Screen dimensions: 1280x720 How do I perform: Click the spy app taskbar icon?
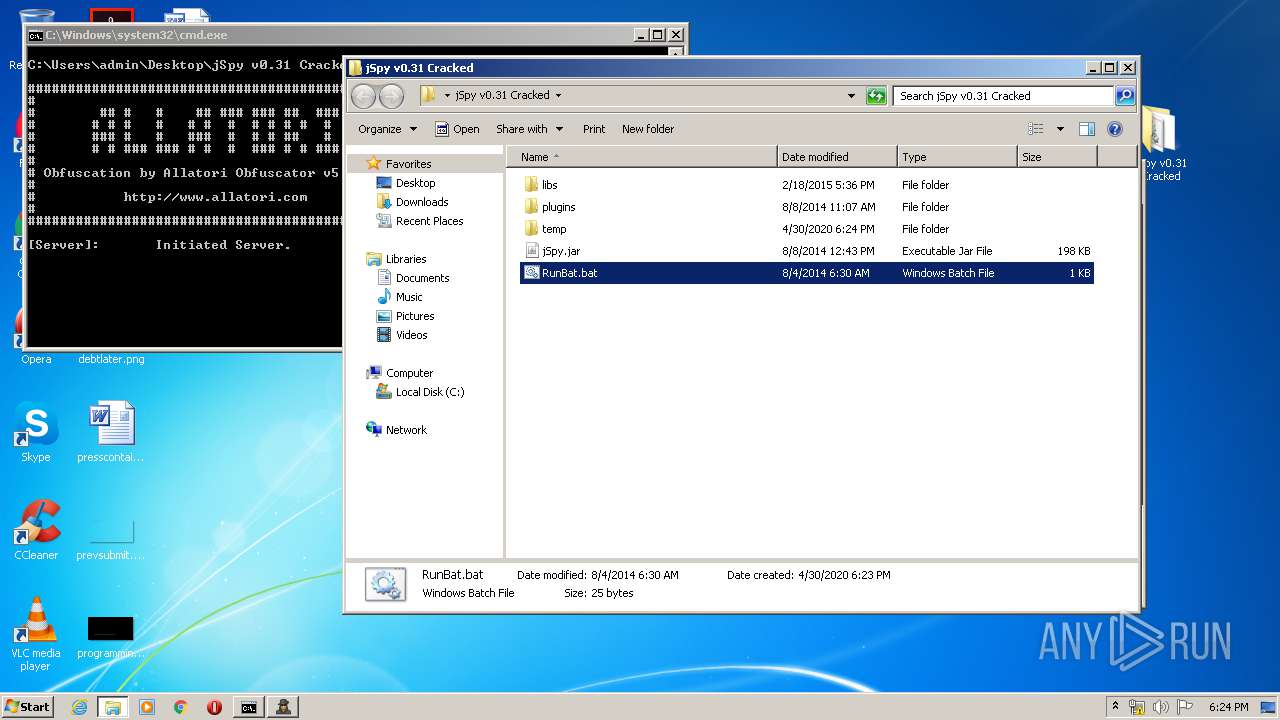tap(284, 707)
